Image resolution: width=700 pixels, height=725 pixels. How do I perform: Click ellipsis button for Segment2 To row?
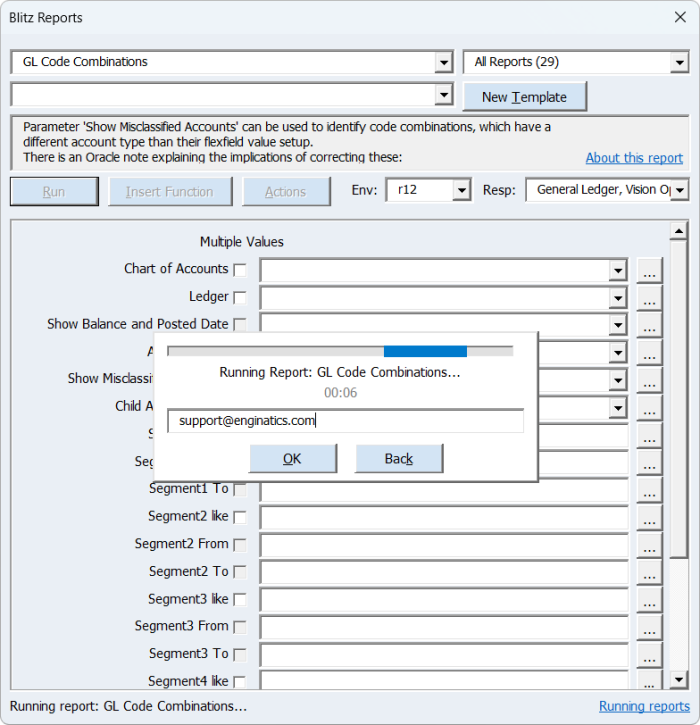(649, 572)
